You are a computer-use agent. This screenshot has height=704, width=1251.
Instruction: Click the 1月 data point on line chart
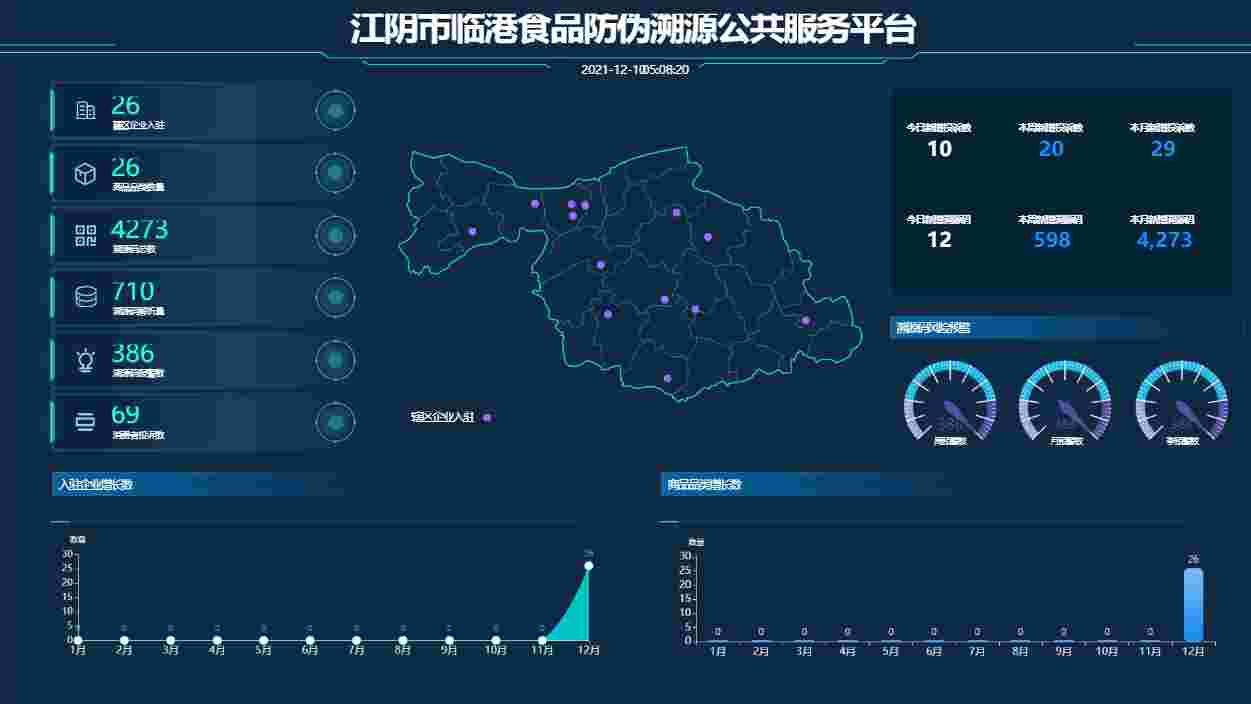pos(78,640)
